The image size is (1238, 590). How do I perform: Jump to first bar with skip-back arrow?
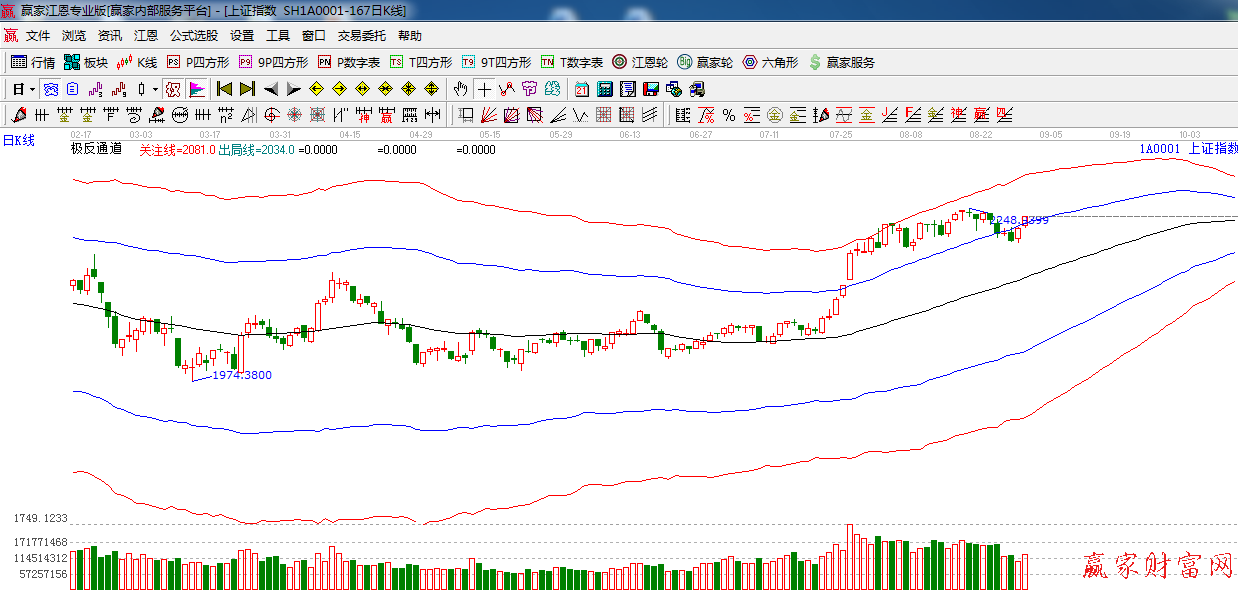[224, 89]
